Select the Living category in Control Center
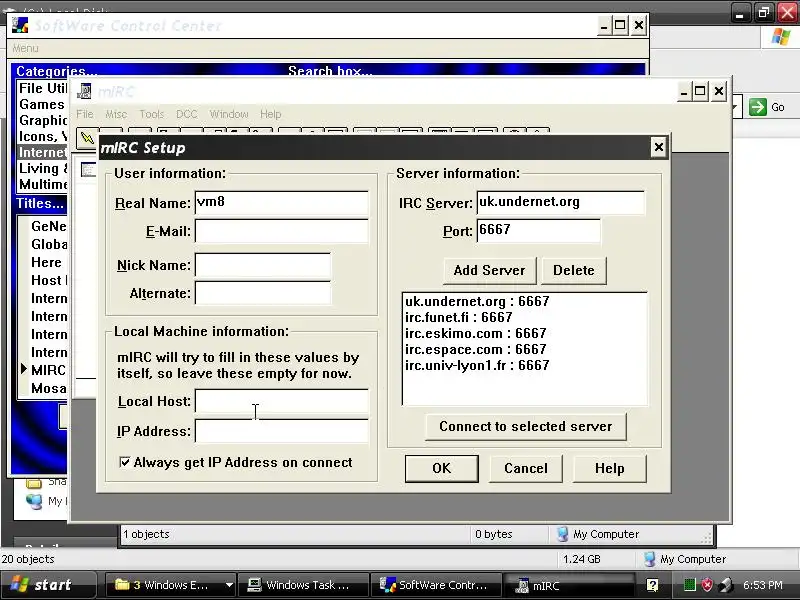Screen dimensions: 800x600 pos(42,168)
